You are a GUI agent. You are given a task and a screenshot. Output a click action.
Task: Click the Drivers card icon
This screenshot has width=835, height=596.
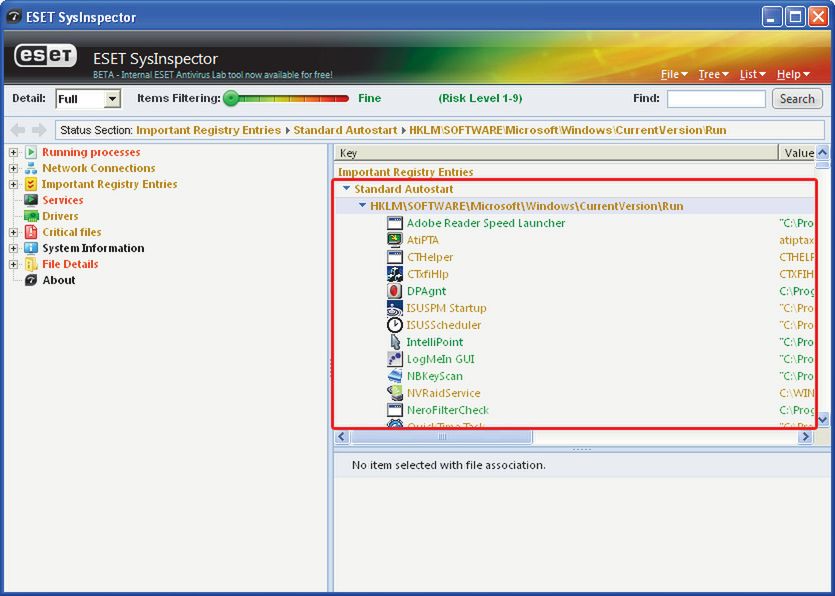point(31,216)
